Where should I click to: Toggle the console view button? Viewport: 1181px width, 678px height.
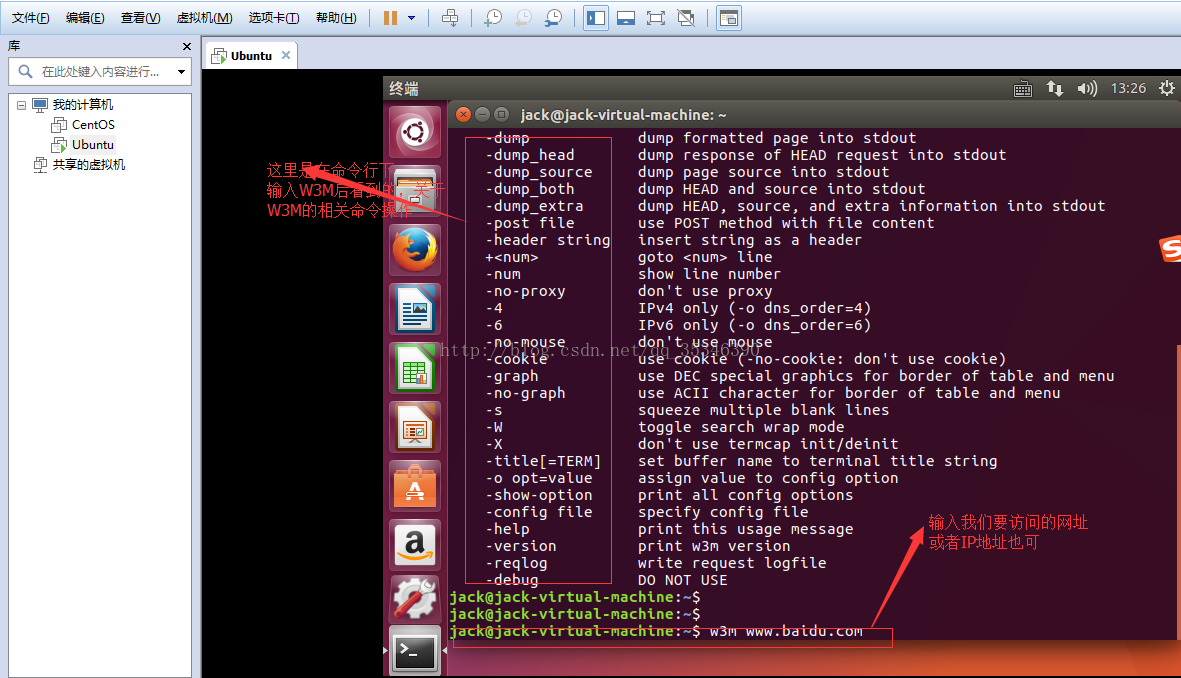(728, 18)
